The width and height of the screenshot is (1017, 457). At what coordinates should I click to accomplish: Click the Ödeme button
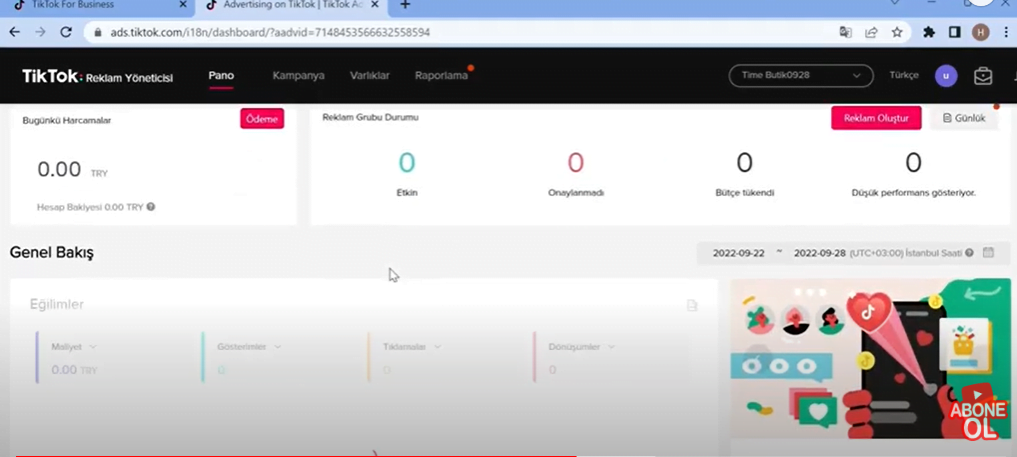click(262, 119)
